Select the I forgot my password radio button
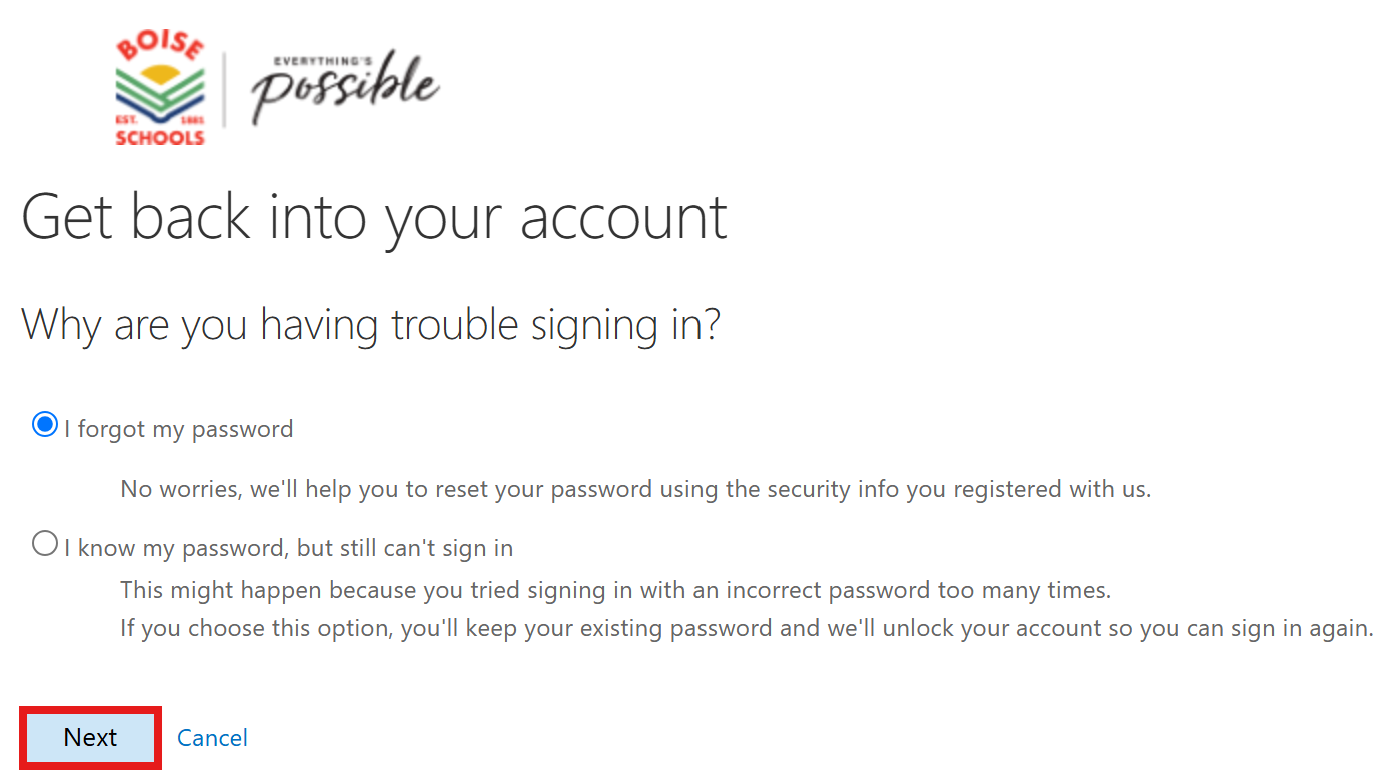The height and width of the screenshot is (778, 1398). click(45, 425)
